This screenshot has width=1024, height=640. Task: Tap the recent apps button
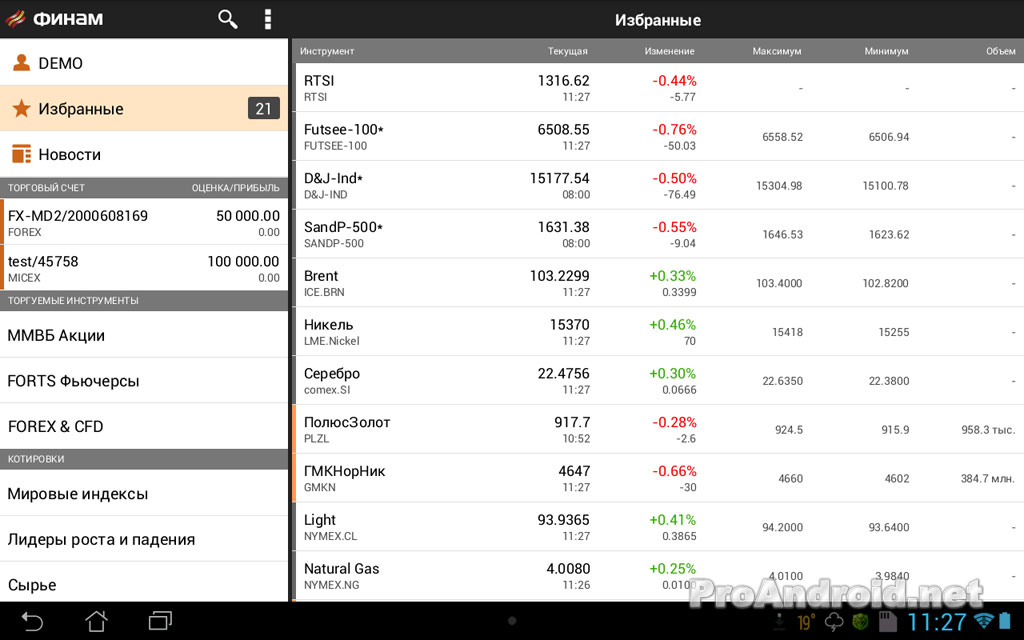160,621
